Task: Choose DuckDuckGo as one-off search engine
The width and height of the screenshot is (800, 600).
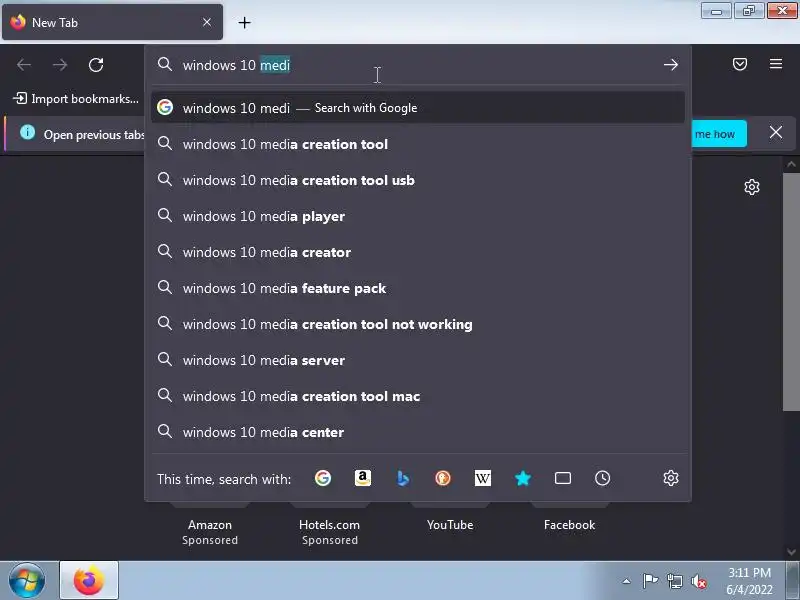Action: point(442,478)
